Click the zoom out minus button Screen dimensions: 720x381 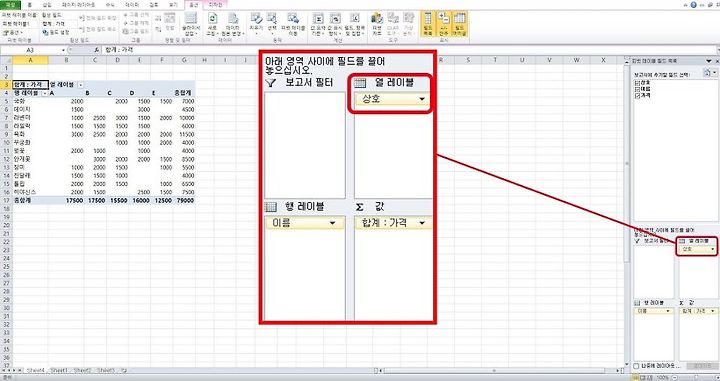675,377
